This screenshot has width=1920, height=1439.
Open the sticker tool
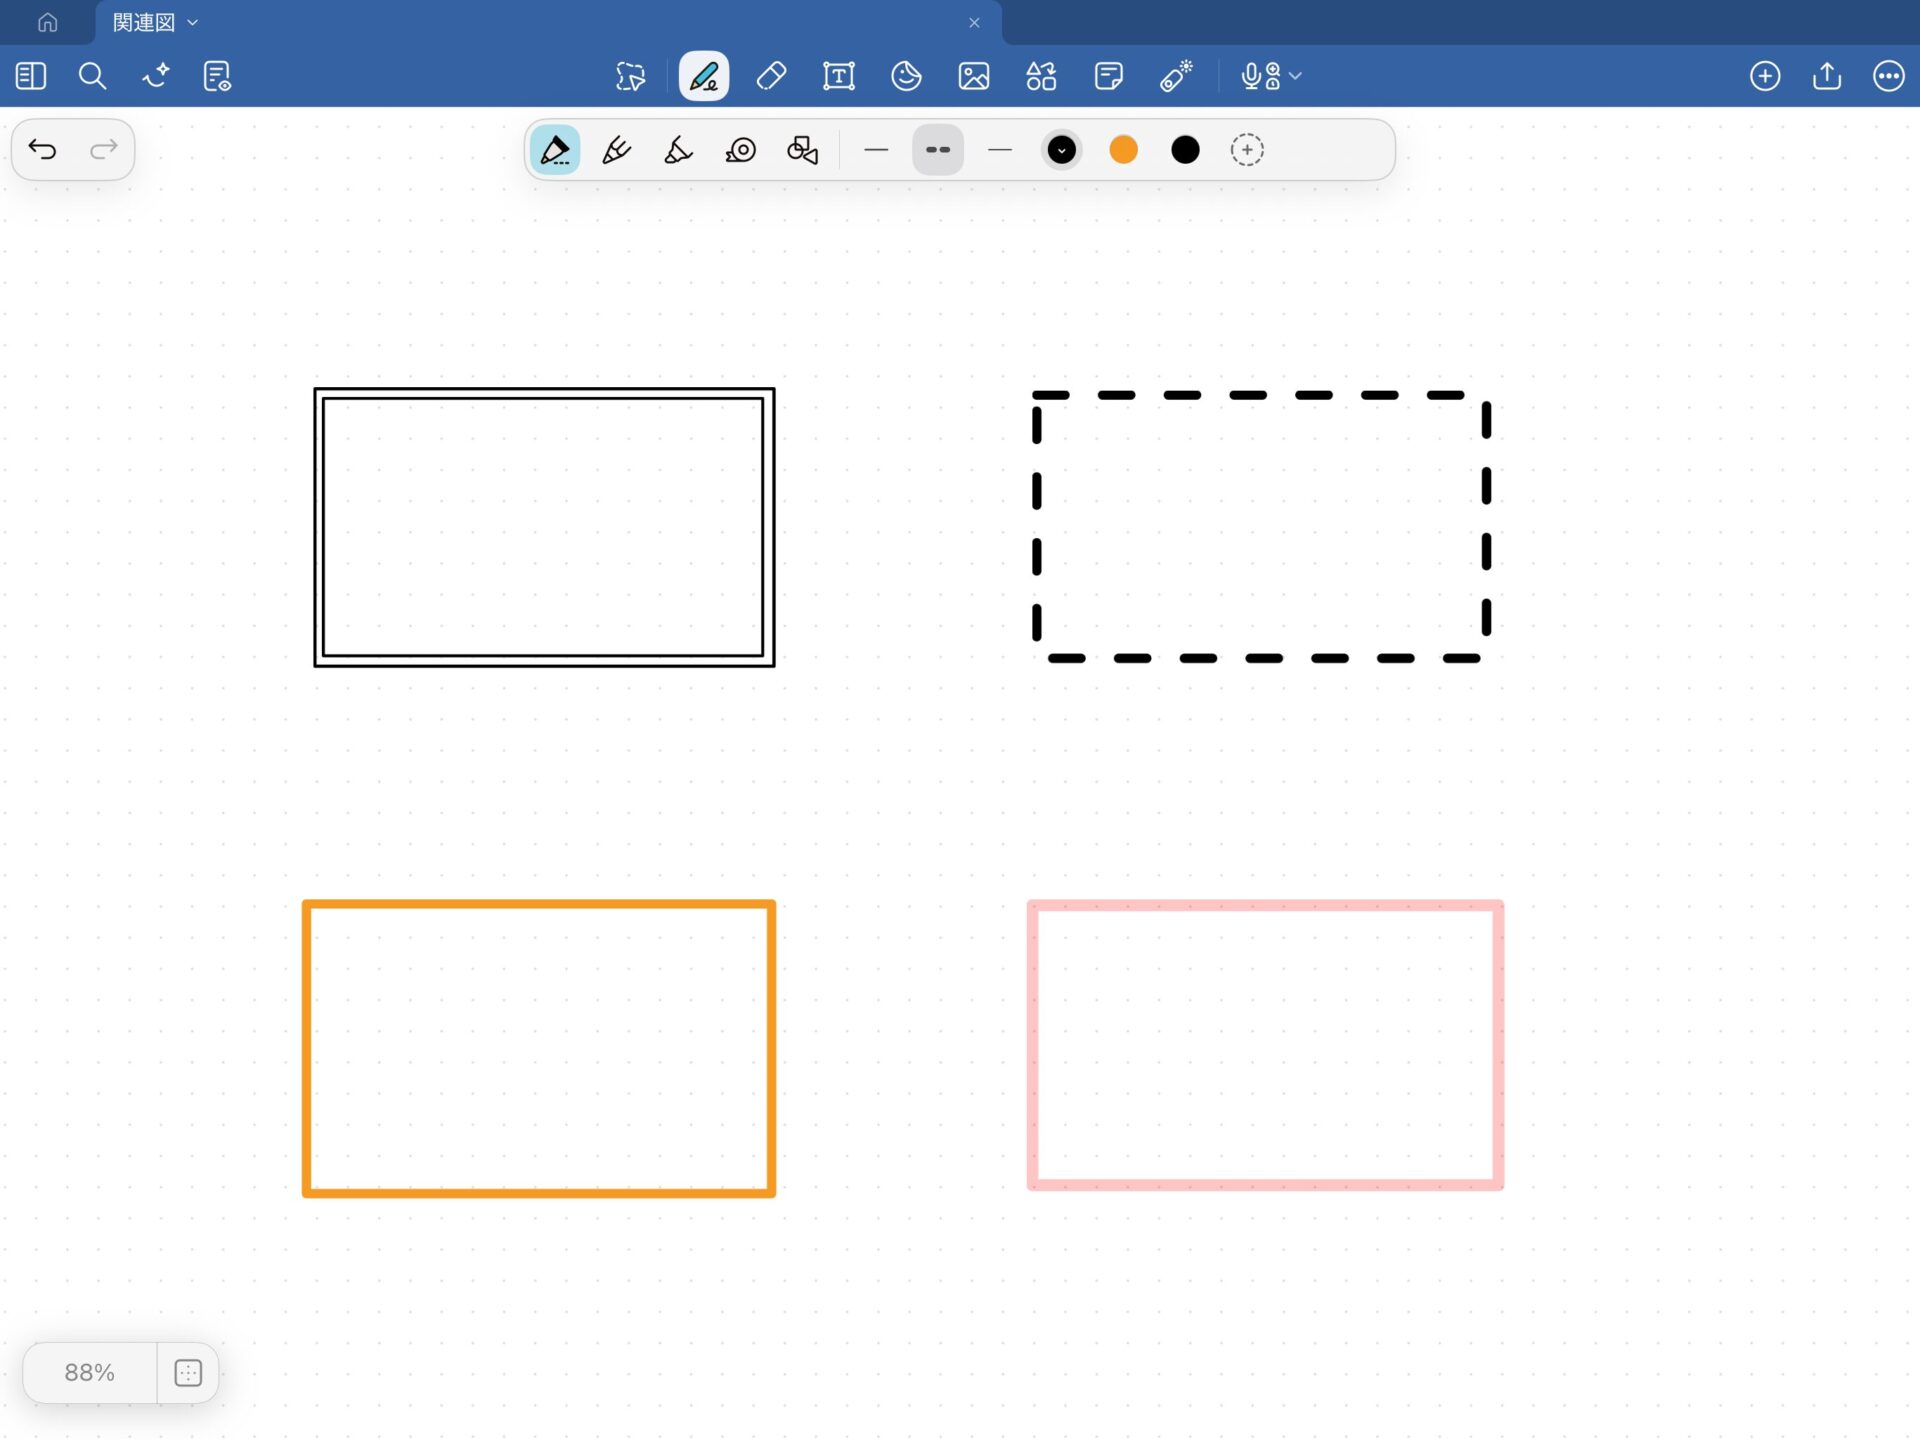pos(906,76)
